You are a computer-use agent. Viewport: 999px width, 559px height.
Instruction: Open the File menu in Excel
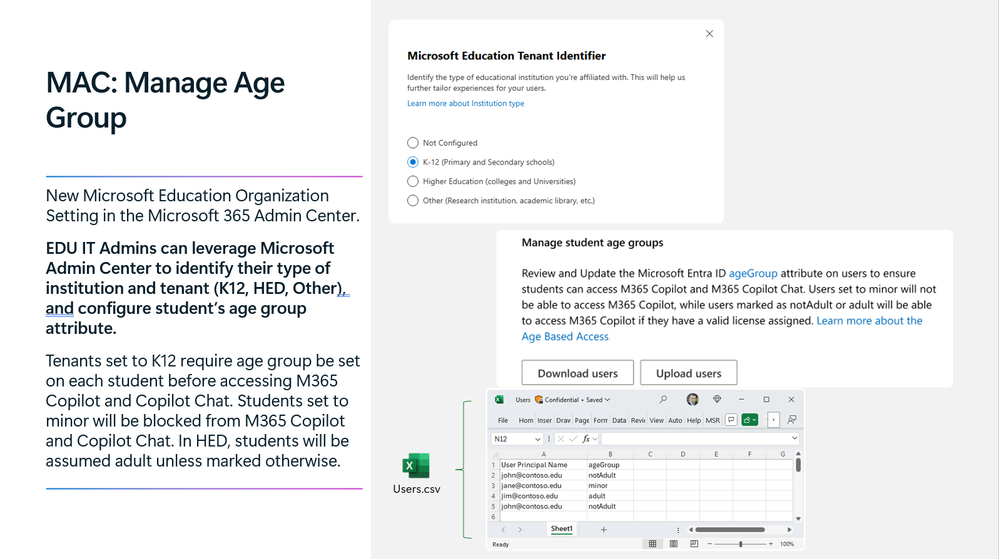tap(503, 420)
